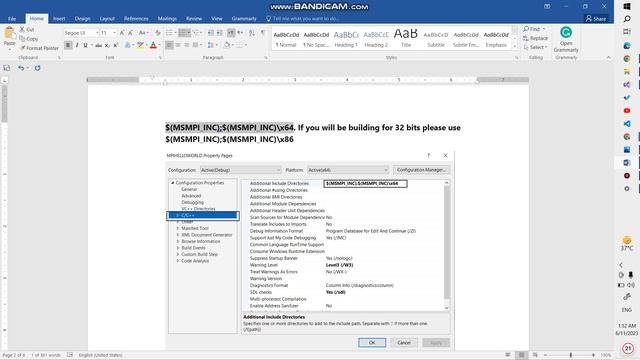Open Windows Start menu
Viewport: 640px width, 360px height.
coord(627,7)
